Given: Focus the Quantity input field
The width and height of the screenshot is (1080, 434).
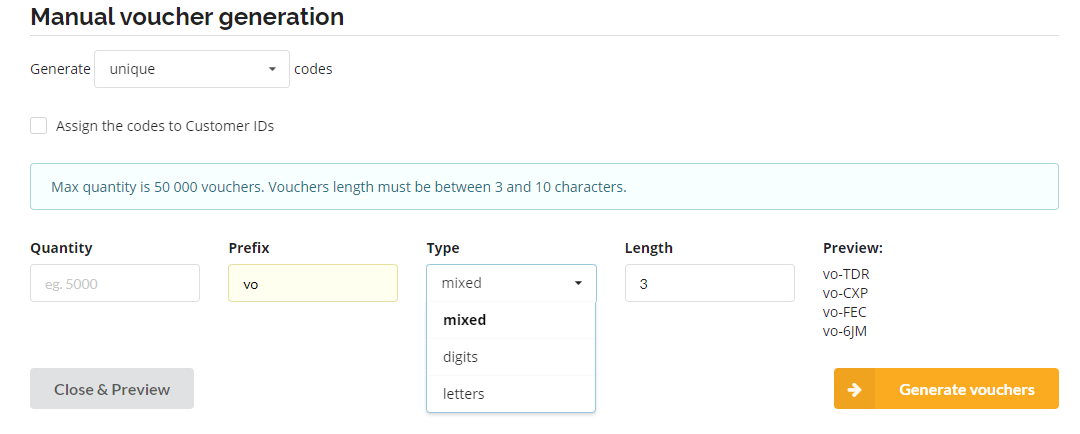Looking at the screenshot, I should pos(115,283).
